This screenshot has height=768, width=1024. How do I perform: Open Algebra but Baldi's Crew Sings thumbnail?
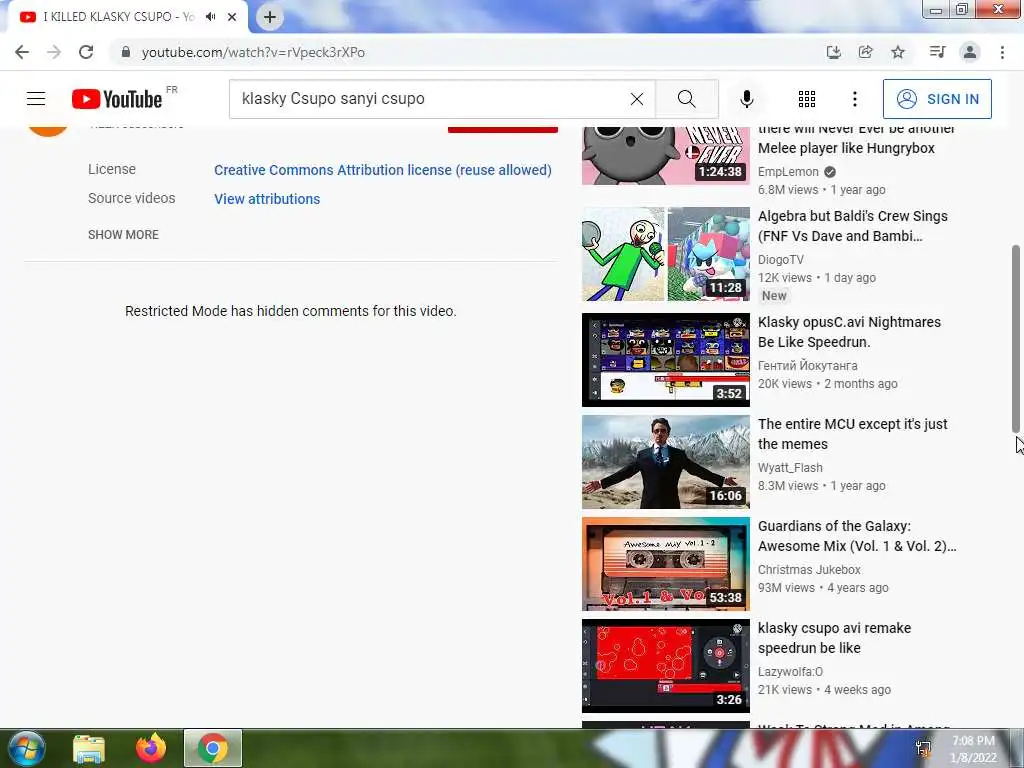[x=665, y=254]
